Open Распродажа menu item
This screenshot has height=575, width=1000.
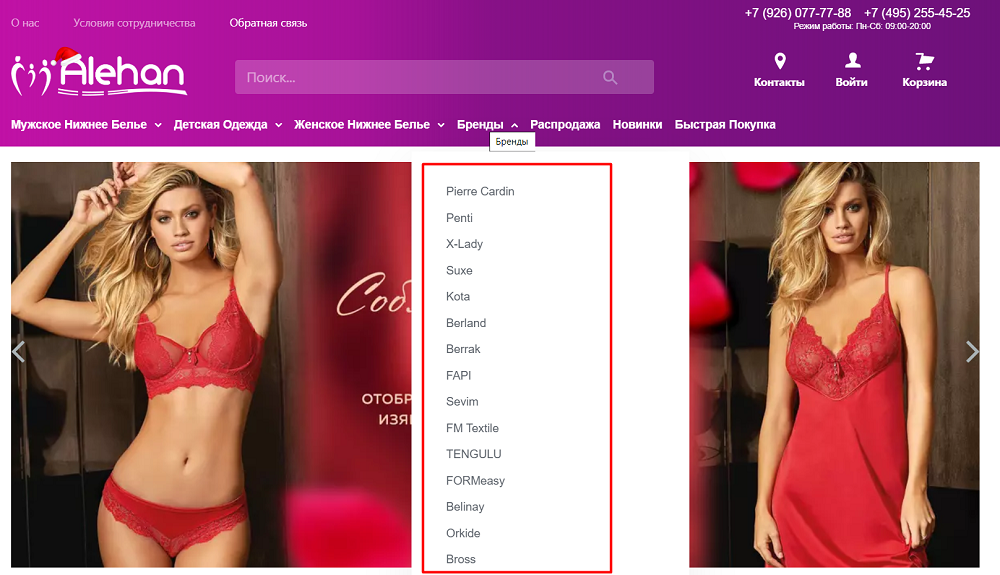pos(565,124)
